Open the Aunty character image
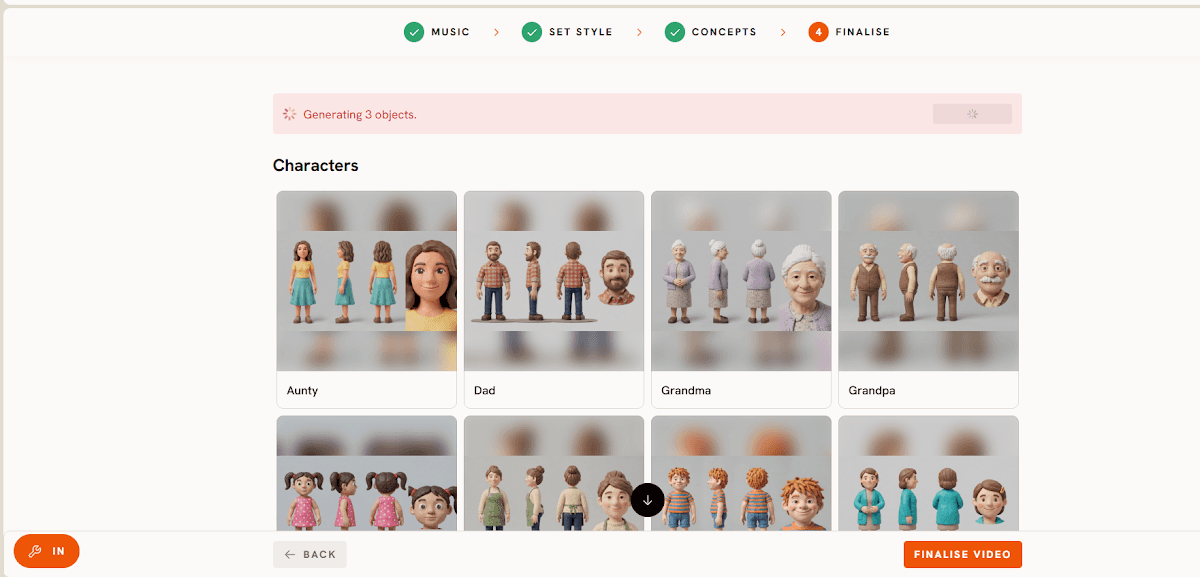Screen dimensions: 1200x577 (367, 281)
